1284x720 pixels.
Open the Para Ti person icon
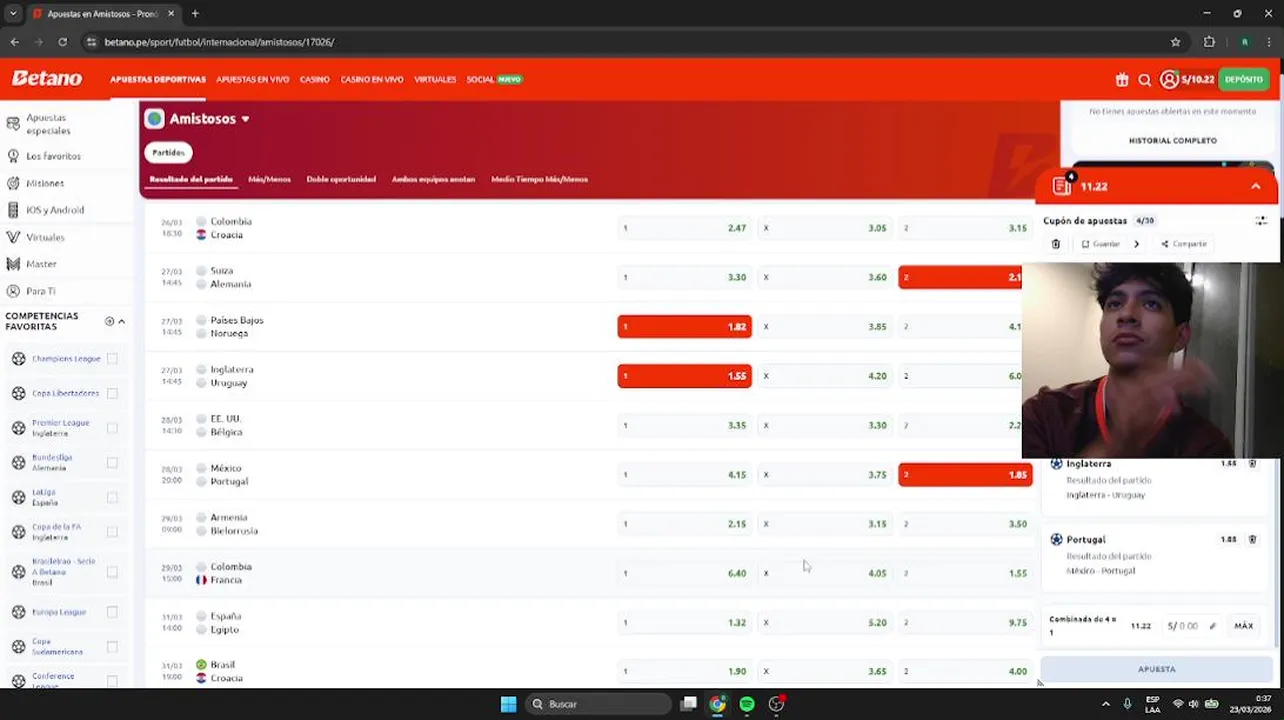point(13,291)
